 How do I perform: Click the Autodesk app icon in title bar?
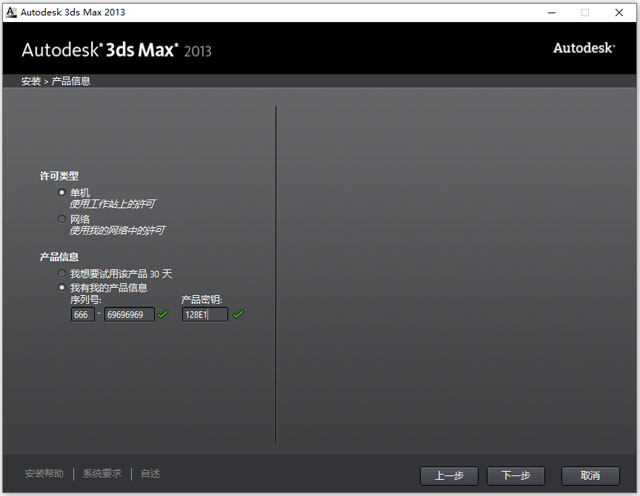click(x=11, y=12)
